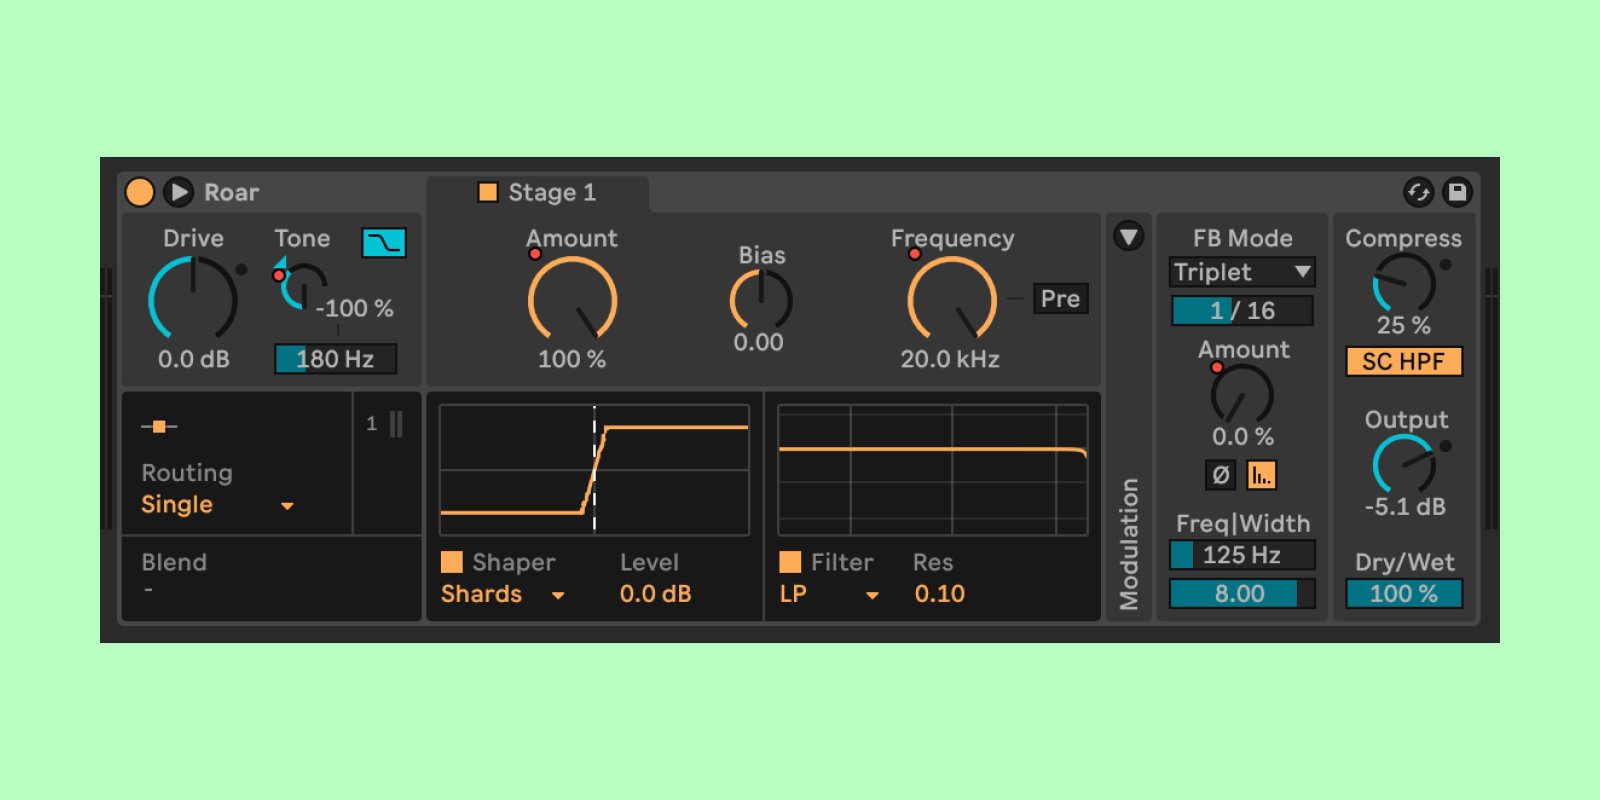The width and height of the screenshot is (1600, 800).
Task: Toggle the feedback gate bars icon
Action: (1261, 475)
